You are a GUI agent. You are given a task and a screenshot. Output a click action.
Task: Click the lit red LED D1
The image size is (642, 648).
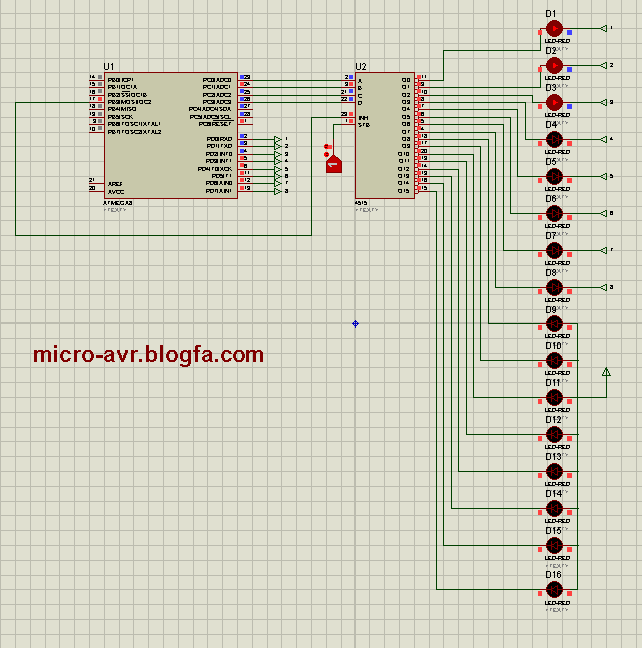555,29
